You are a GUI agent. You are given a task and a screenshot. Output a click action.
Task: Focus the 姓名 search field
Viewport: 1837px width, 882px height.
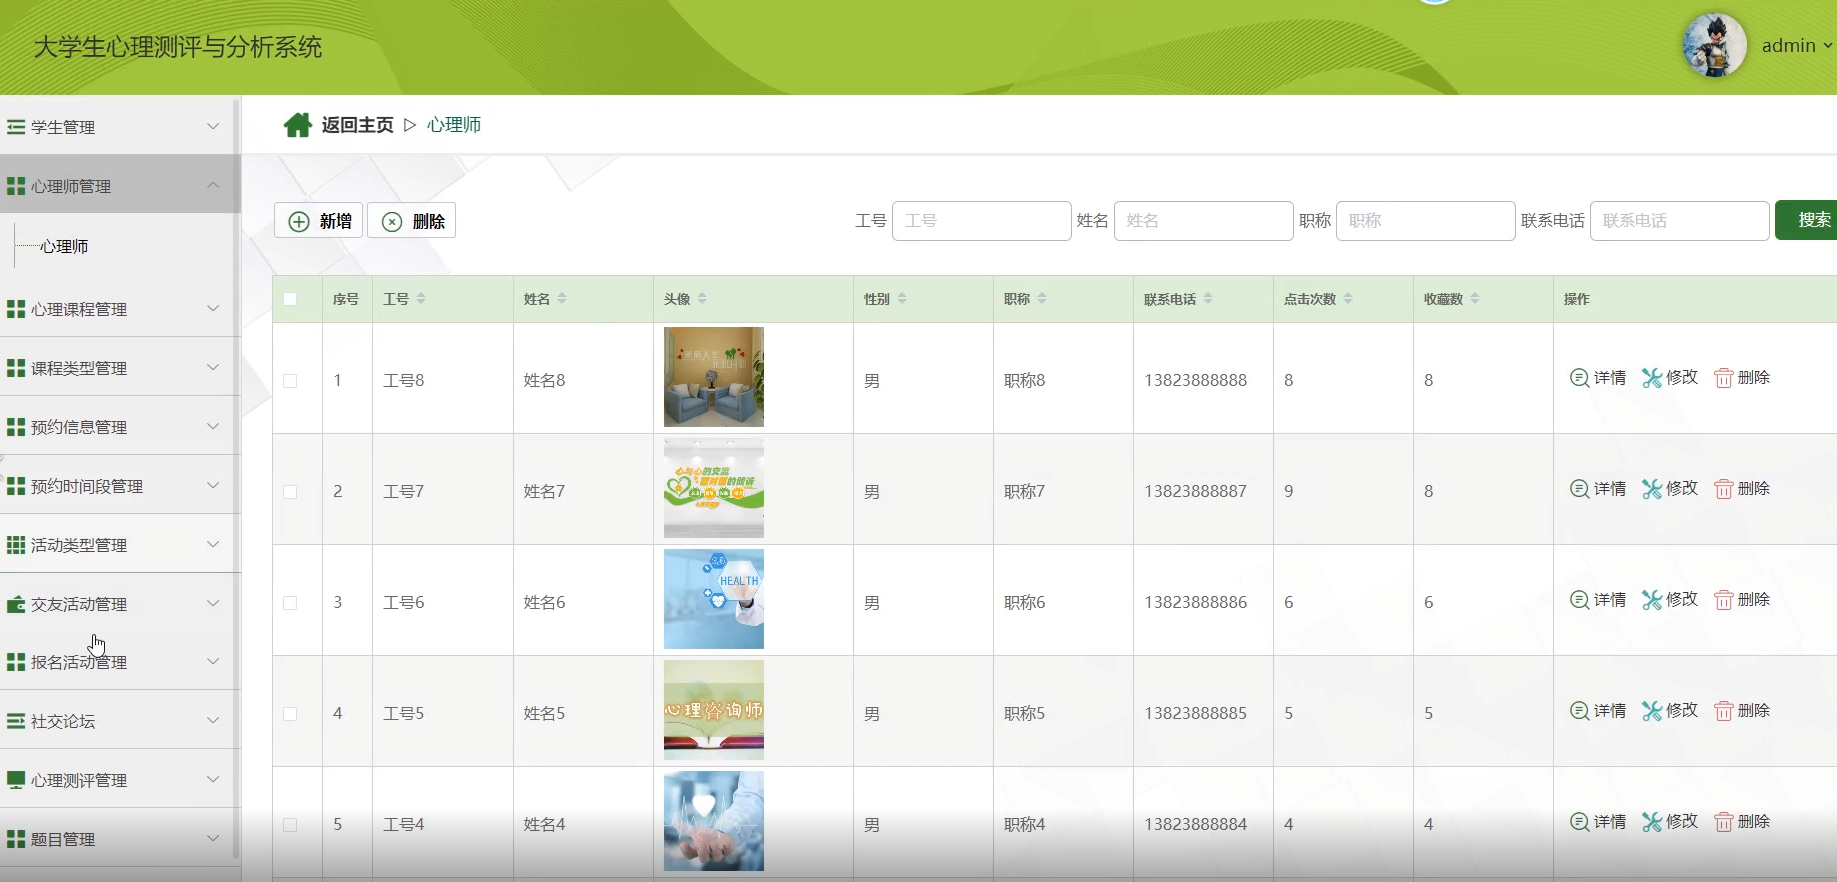click(1203, 221)
